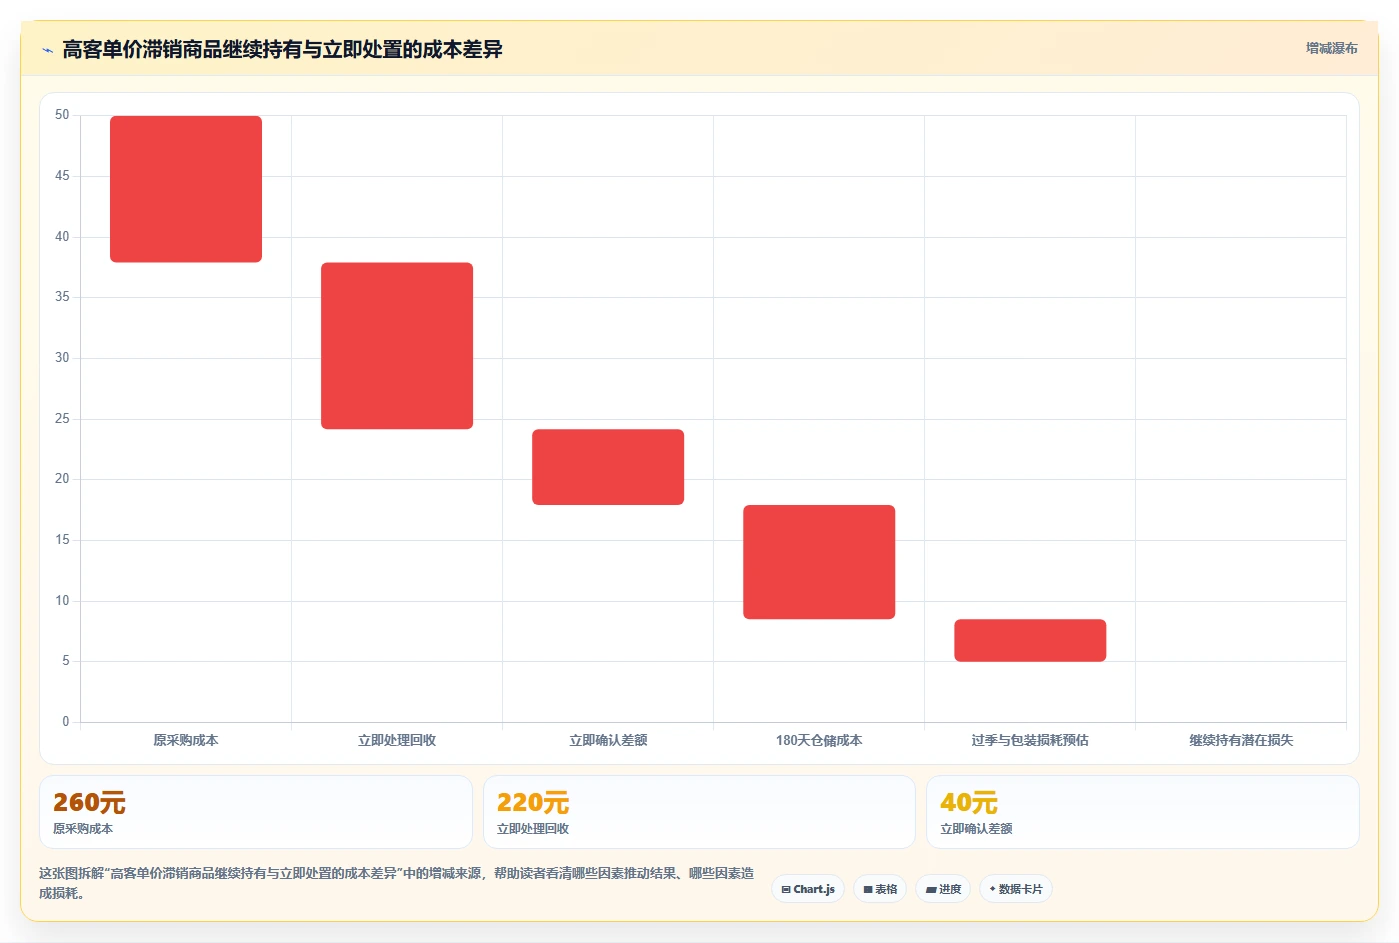Screen dimensions: 1399x943
Task: Select the 立即处理回收 red bar
Action: coord(397,346)
